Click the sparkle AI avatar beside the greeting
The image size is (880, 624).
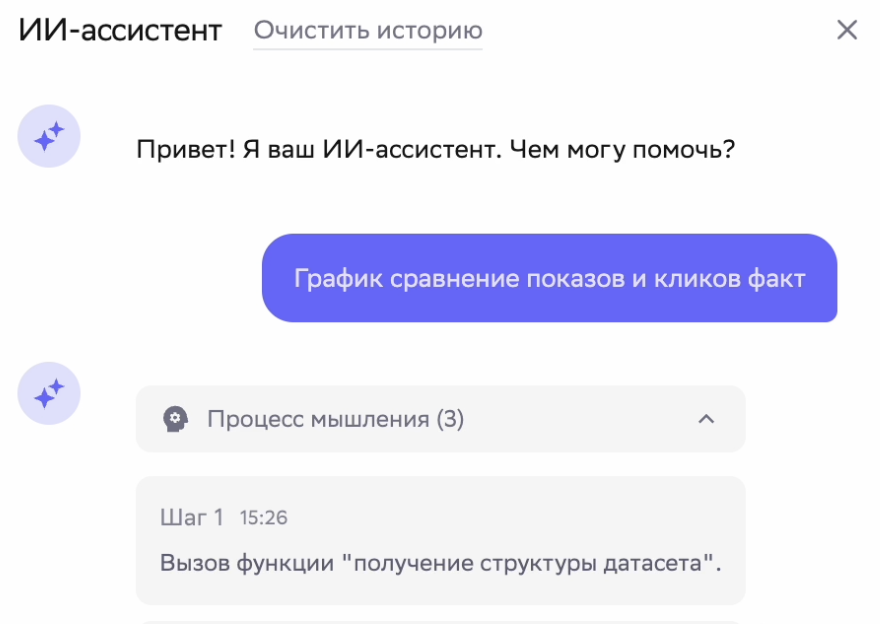(x=49, y=135)
